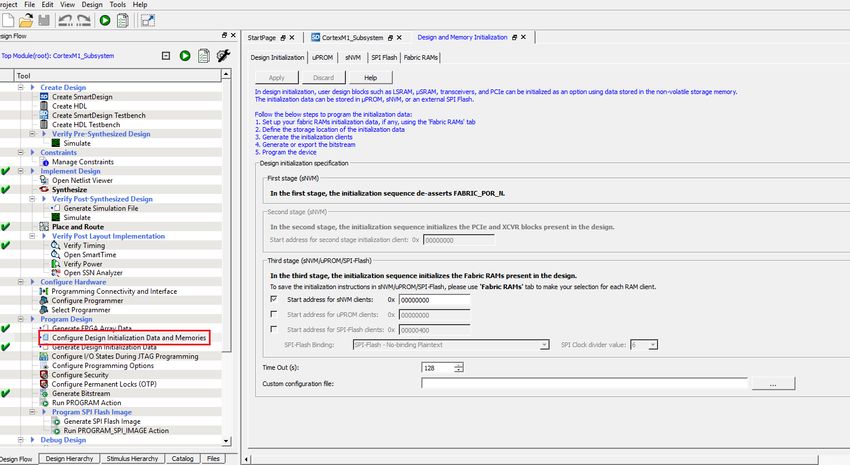This screenshot has height=465, width=850.
Task: Enable Start address for uPROM clients checkbox
Action: point(274,314)
